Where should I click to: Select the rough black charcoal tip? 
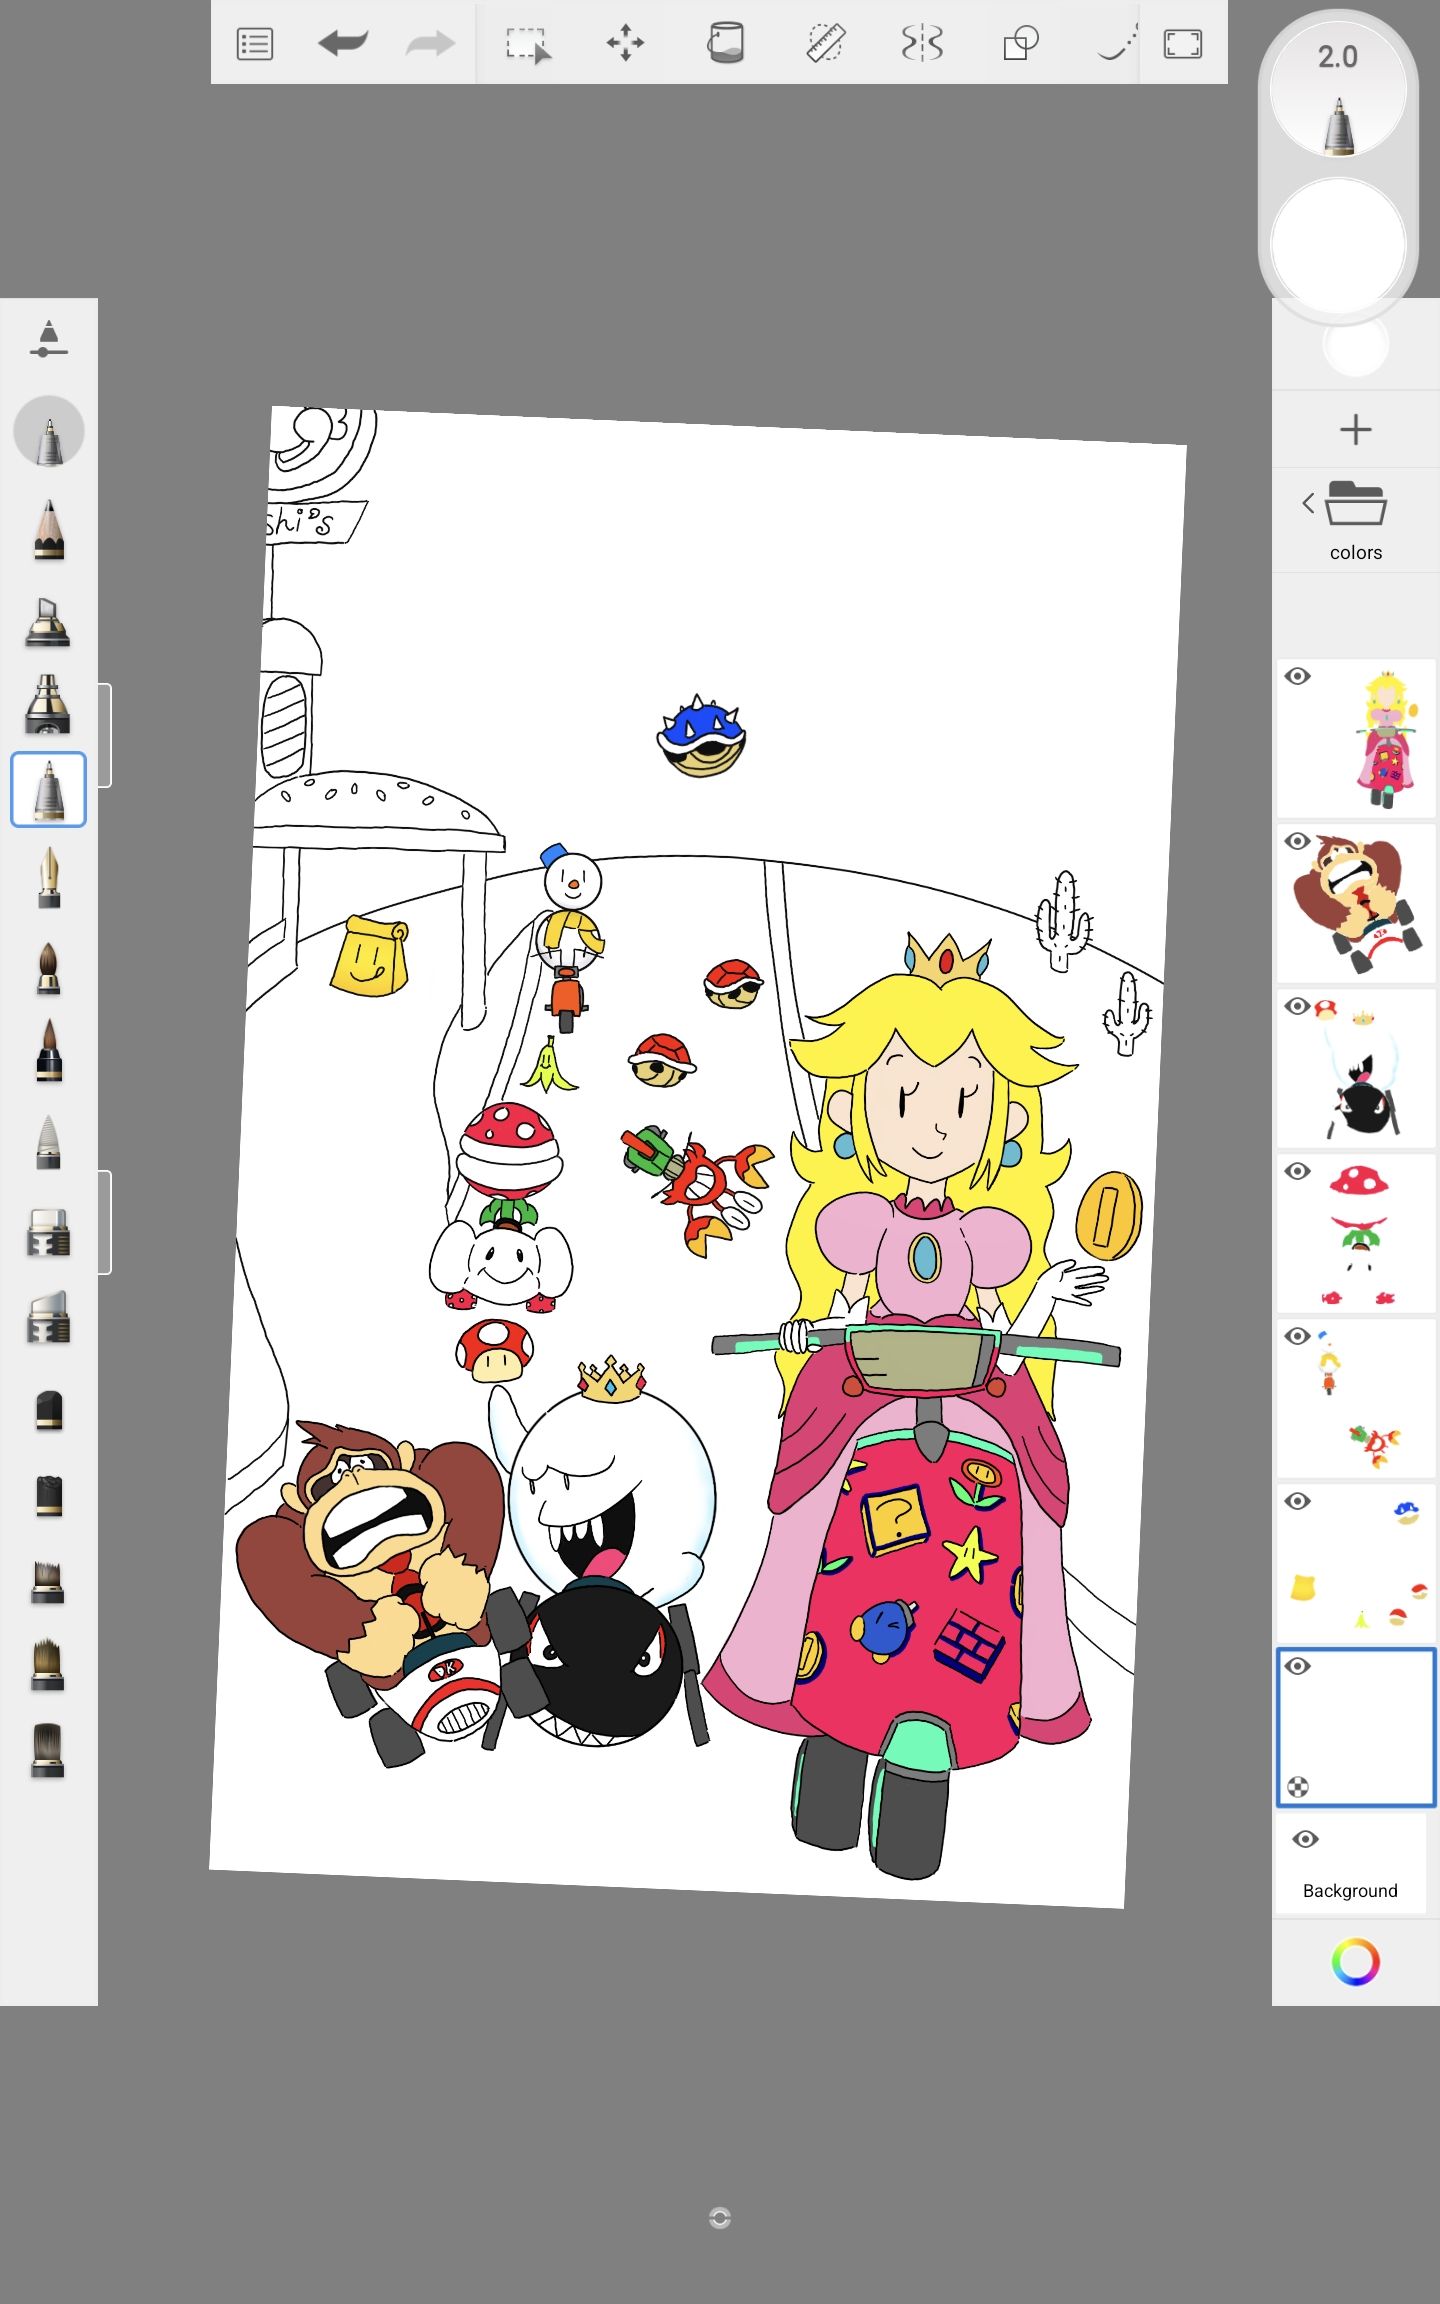pos(49,1496)
